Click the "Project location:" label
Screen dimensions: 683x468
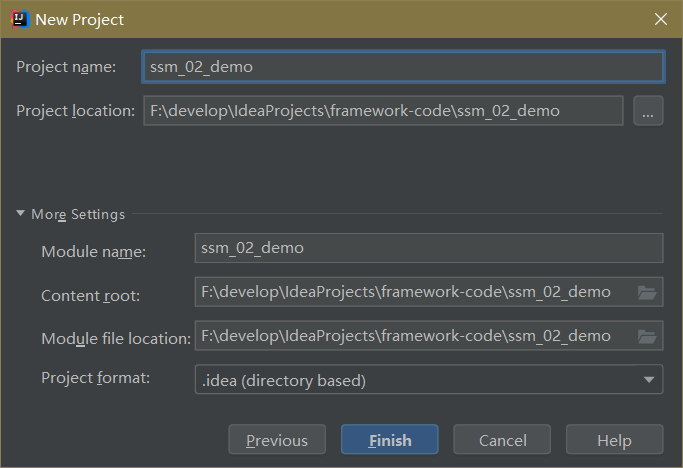[75, 111]
